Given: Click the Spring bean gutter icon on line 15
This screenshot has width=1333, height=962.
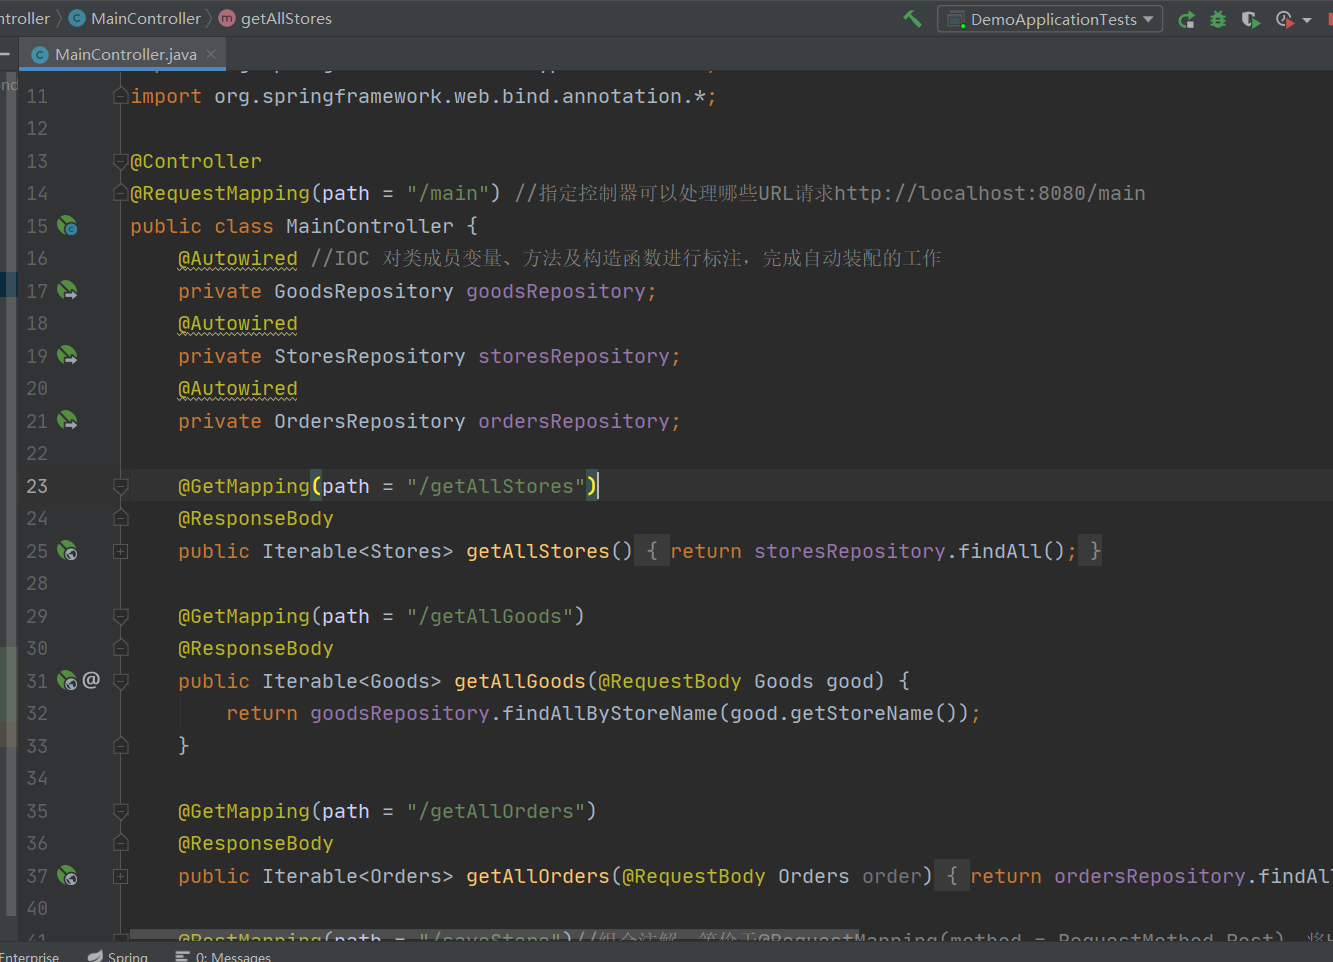Looking at the screenshot, I should click(x=68, y=226).
